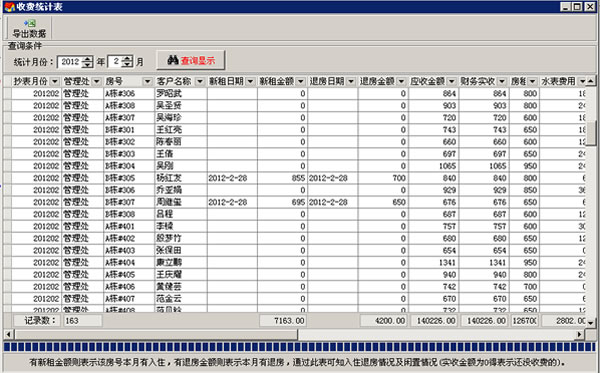The width and height of the screenshot is (600, 373).
Task: Select the row for 杨红友
Action: tap(295, 178)
